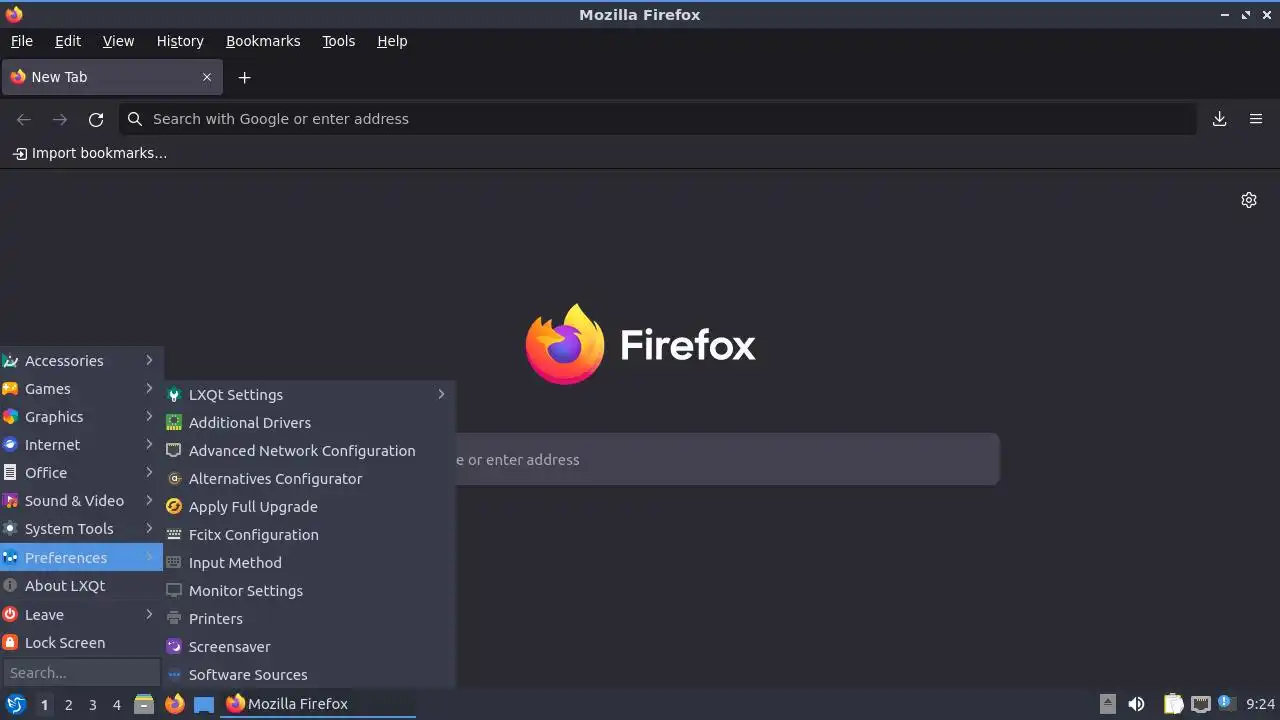Open the file manager from the panel
The image size is (1280, 720).
[144, 704]
